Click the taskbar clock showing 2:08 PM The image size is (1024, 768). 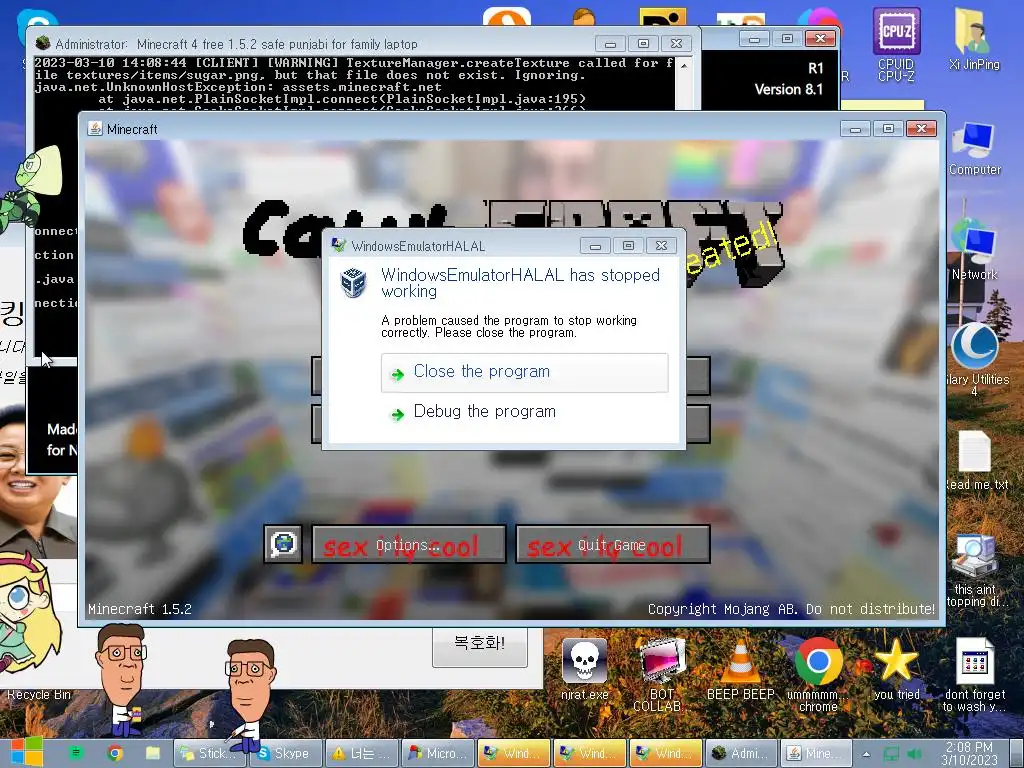969,753
